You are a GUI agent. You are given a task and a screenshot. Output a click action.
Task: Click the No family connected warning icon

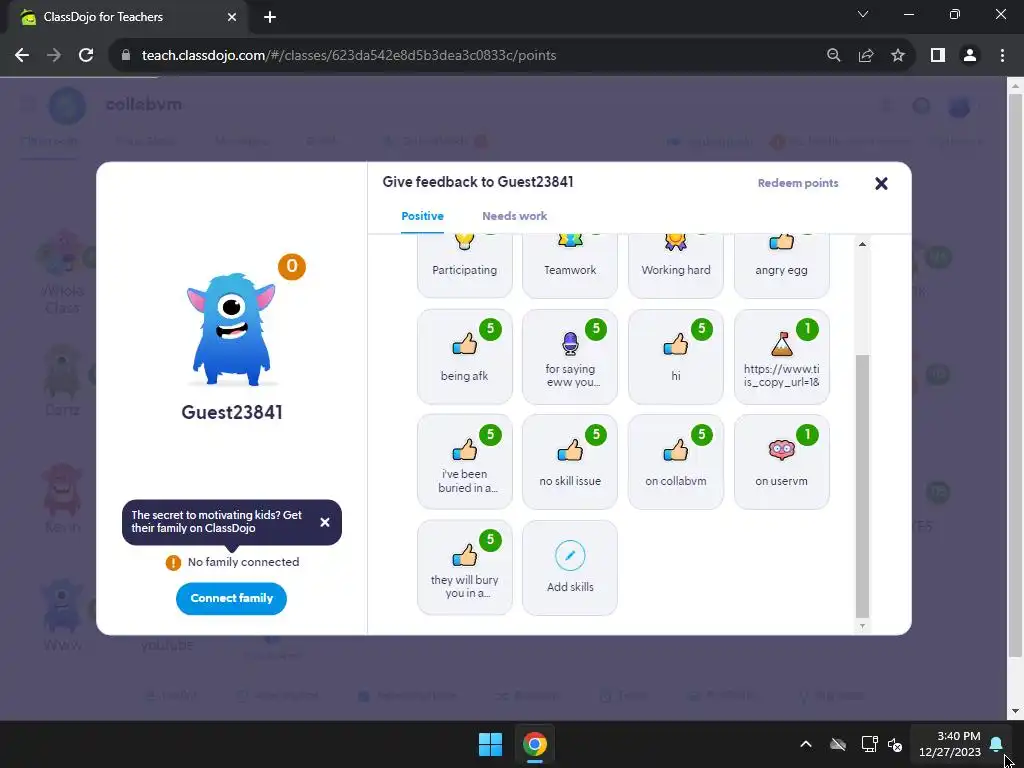(173, 562)
